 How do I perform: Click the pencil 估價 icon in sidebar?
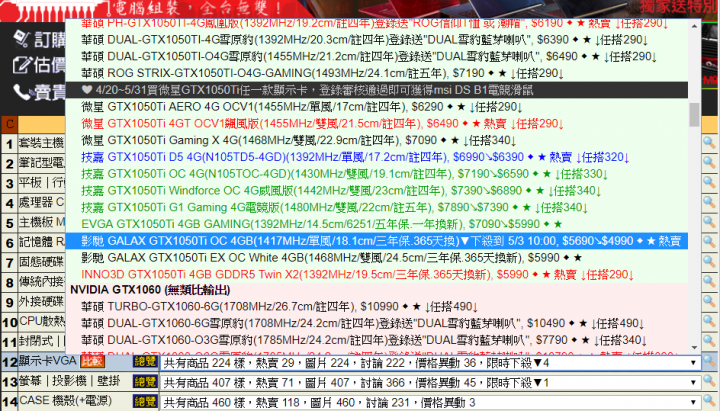(21, 65)
